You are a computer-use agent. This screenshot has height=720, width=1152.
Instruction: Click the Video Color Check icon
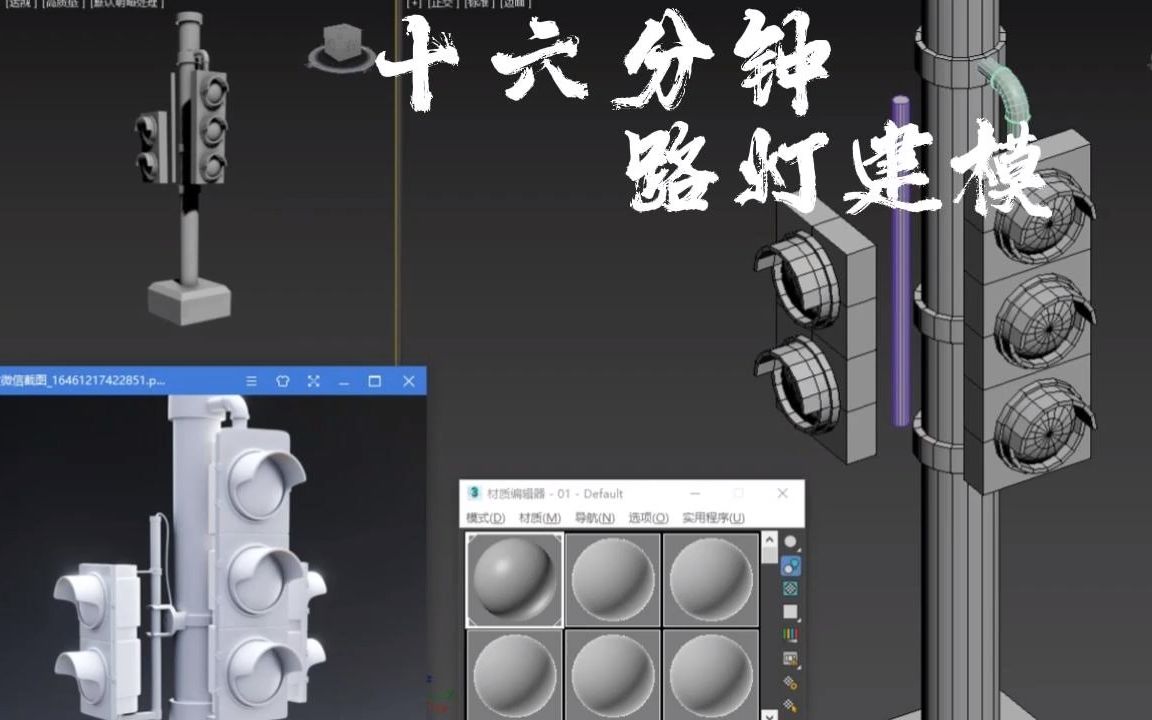[x=790, y=634]
